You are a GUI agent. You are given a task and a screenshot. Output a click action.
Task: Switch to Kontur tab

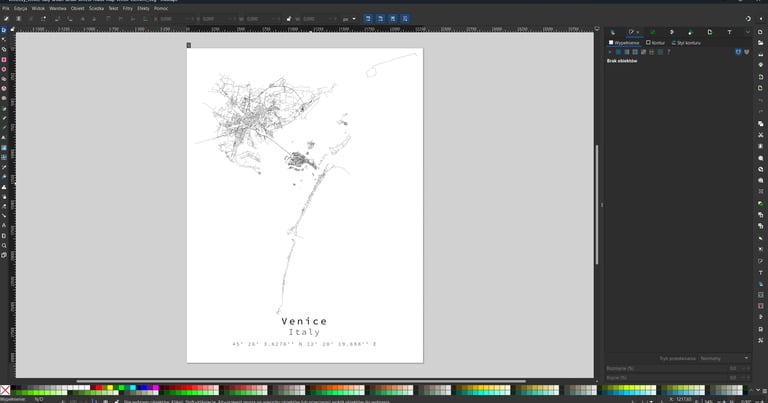[x=655, y=43]
